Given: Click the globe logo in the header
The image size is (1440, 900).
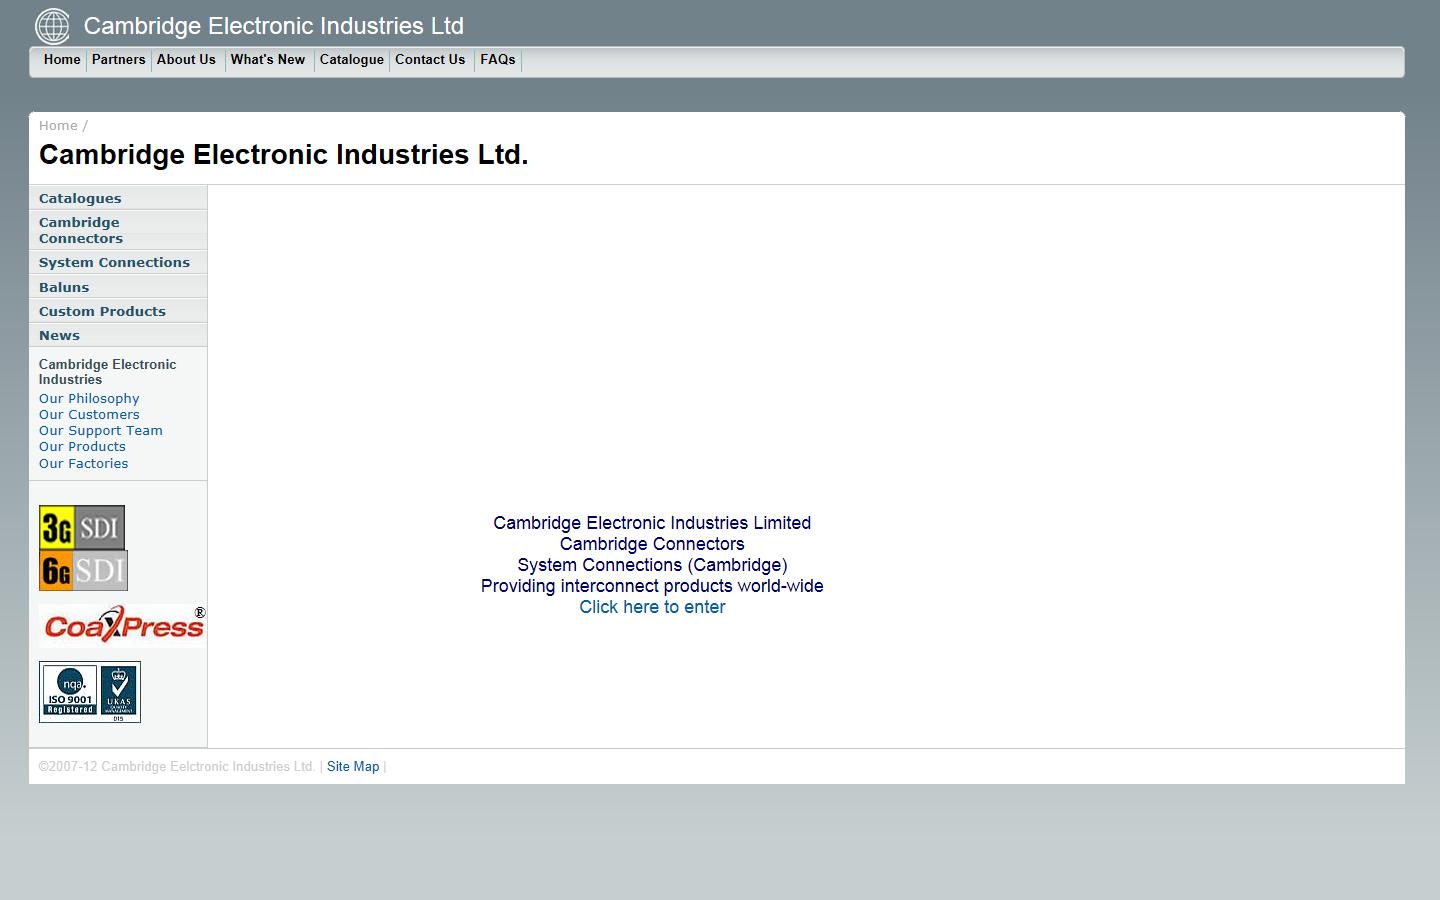Looking at the screenshot, I should tap(52, 26).
